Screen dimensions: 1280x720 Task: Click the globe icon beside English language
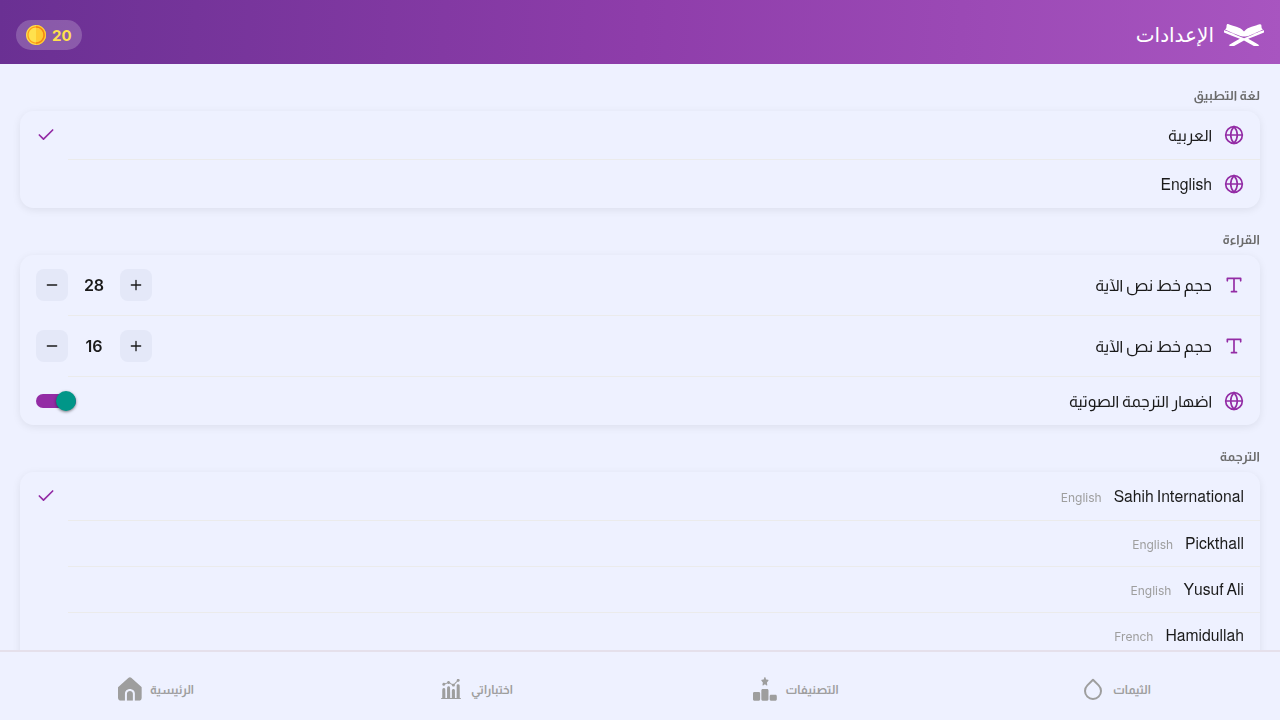[x=1234, y=184]
